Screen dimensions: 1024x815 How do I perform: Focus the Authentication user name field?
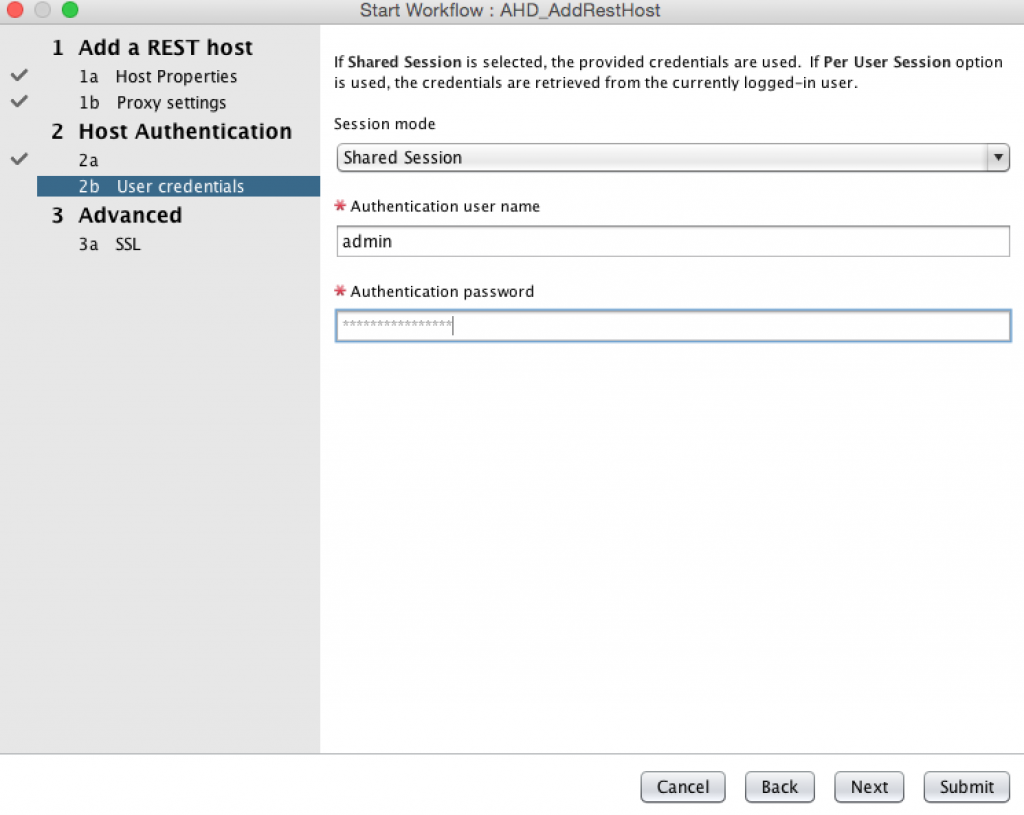[x=672, y=241]
